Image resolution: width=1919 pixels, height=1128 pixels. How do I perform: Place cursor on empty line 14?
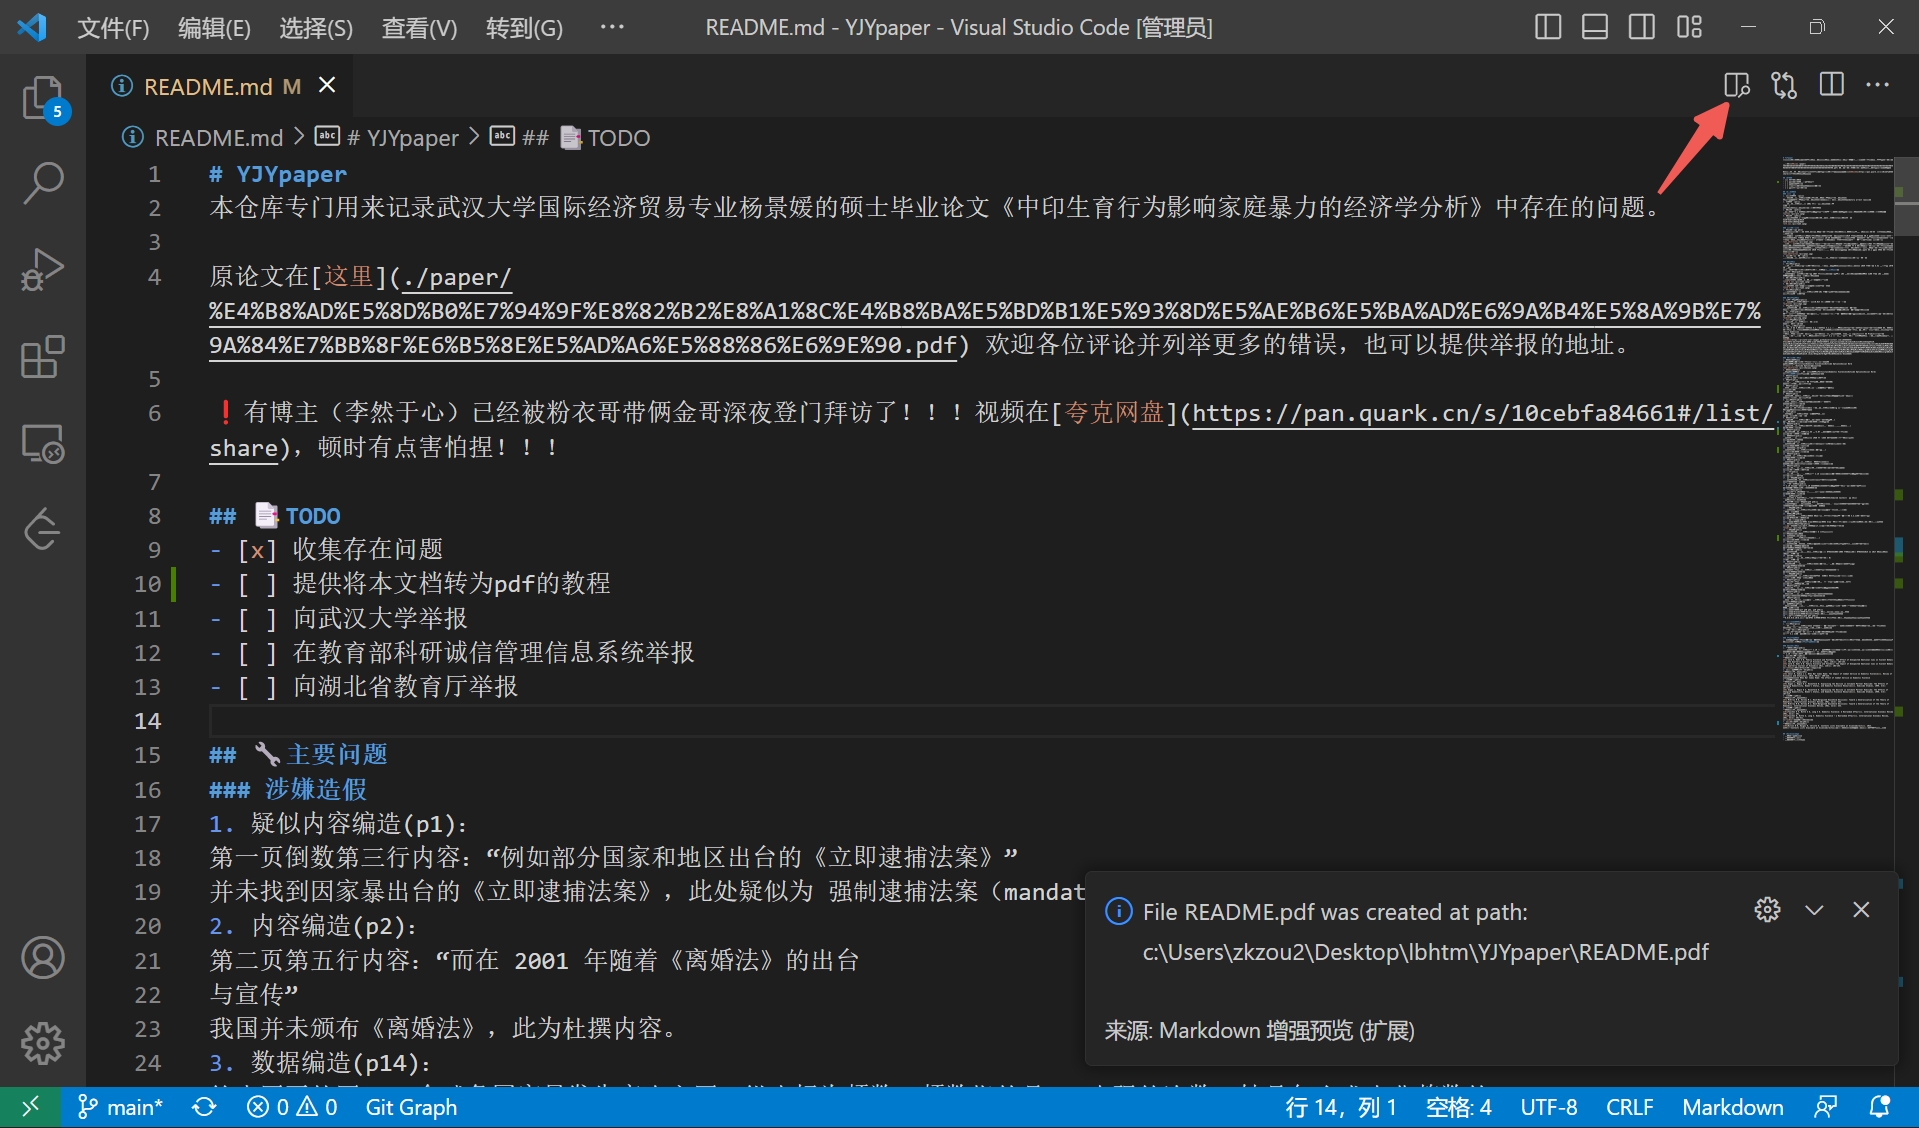(990, 720)
